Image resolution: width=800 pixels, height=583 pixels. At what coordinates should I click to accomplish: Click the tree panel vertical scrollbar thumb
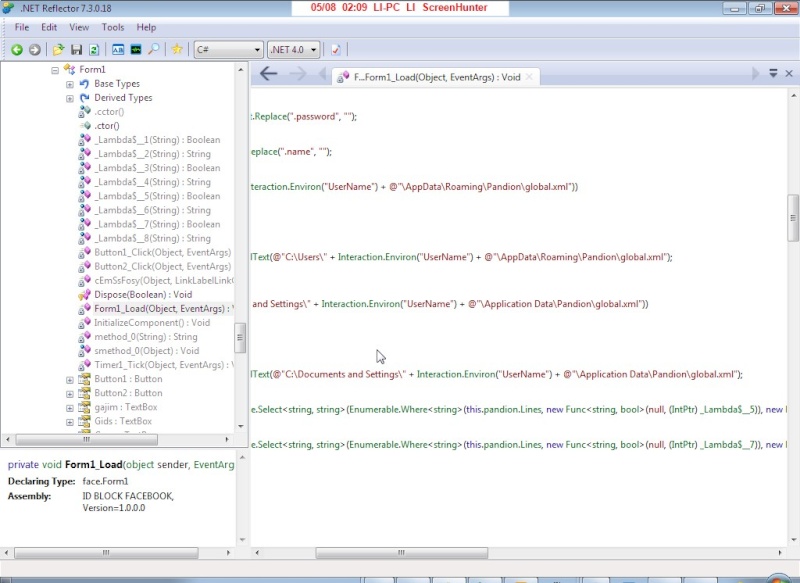(x=240, y=338)
